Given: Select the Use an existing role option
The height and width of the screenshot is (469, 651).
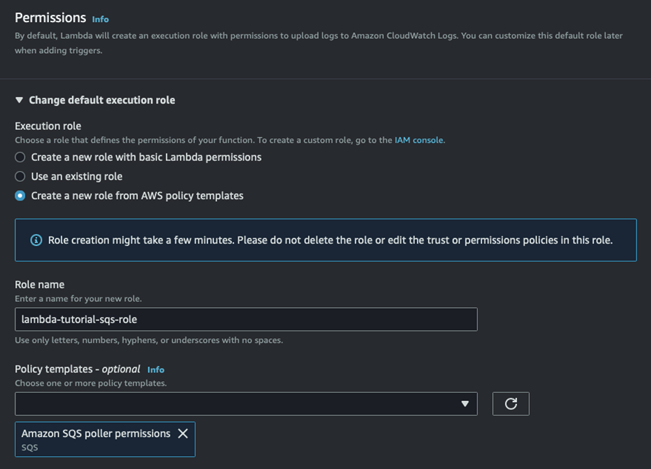Looking at the screenshot, I should pyautogui.click(x=20, y=176).
